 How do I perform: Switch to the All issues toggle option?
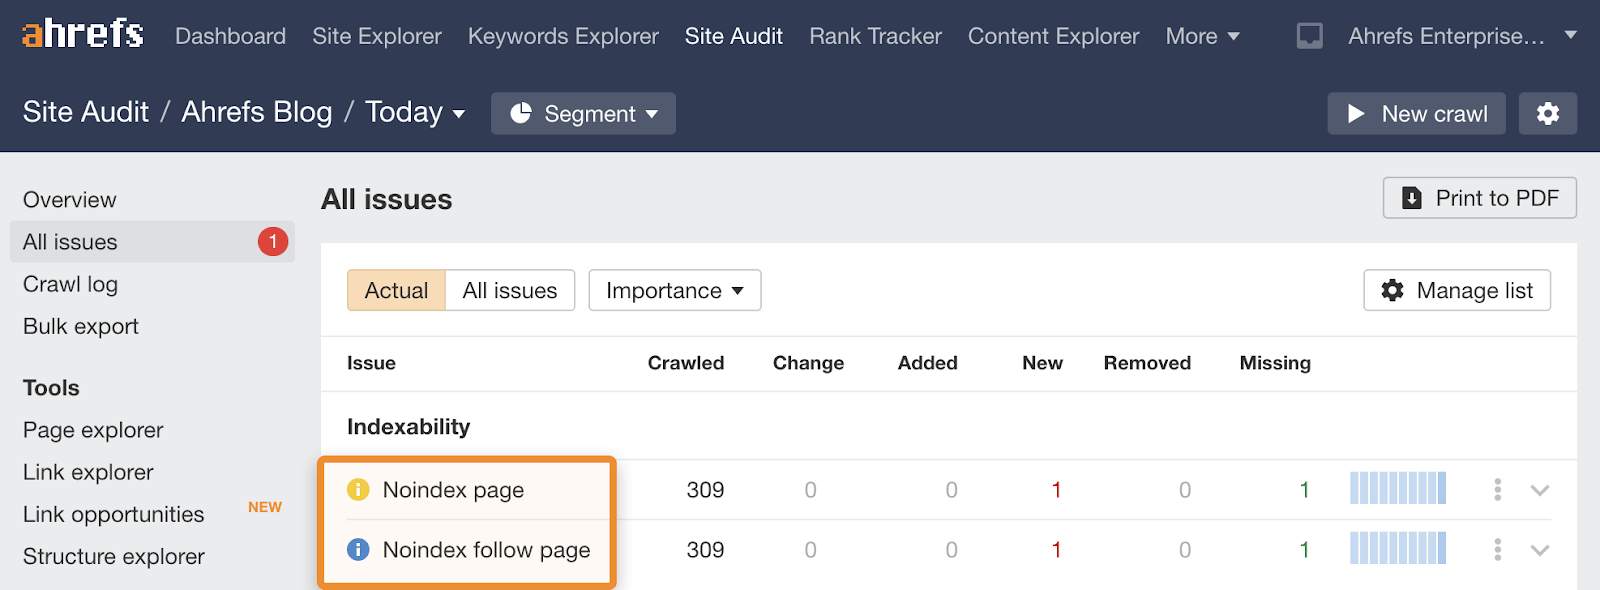(x=509, y=291)
